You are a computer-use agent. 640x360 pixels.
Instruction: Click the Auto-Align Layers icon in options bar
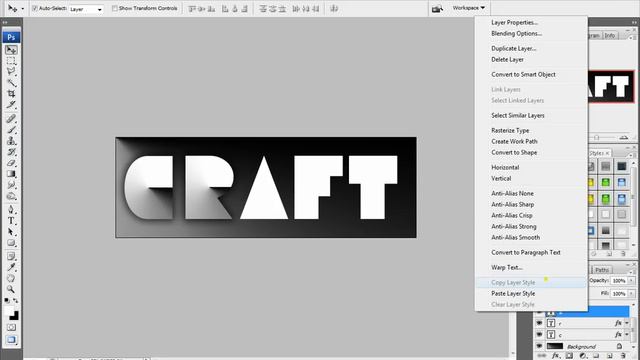334,8
